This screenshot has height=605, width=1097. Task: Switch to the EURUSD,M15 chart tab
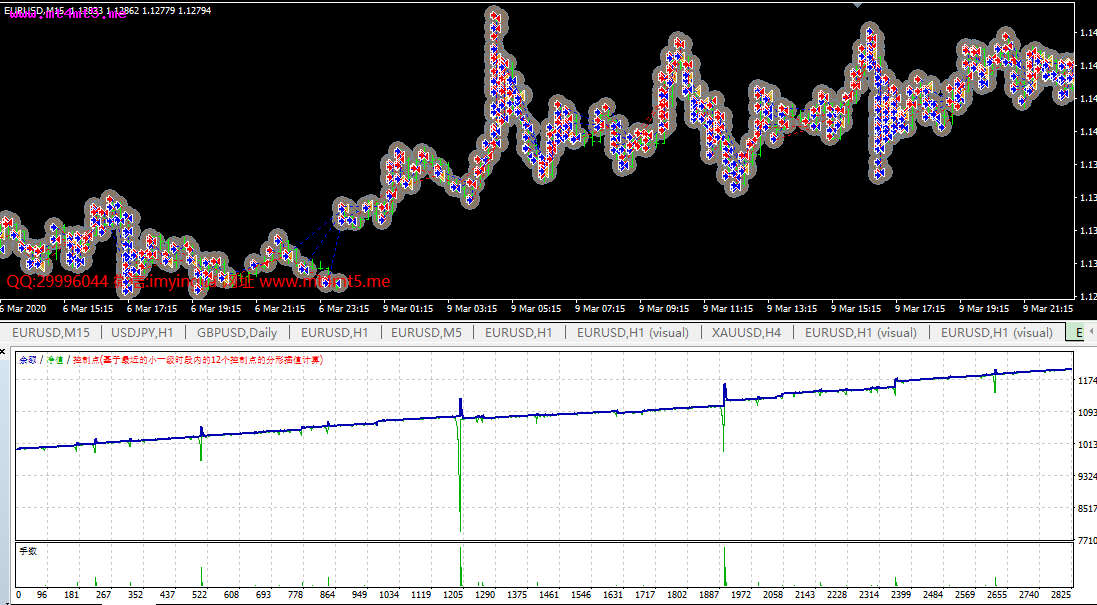click(x=50, y=332)
